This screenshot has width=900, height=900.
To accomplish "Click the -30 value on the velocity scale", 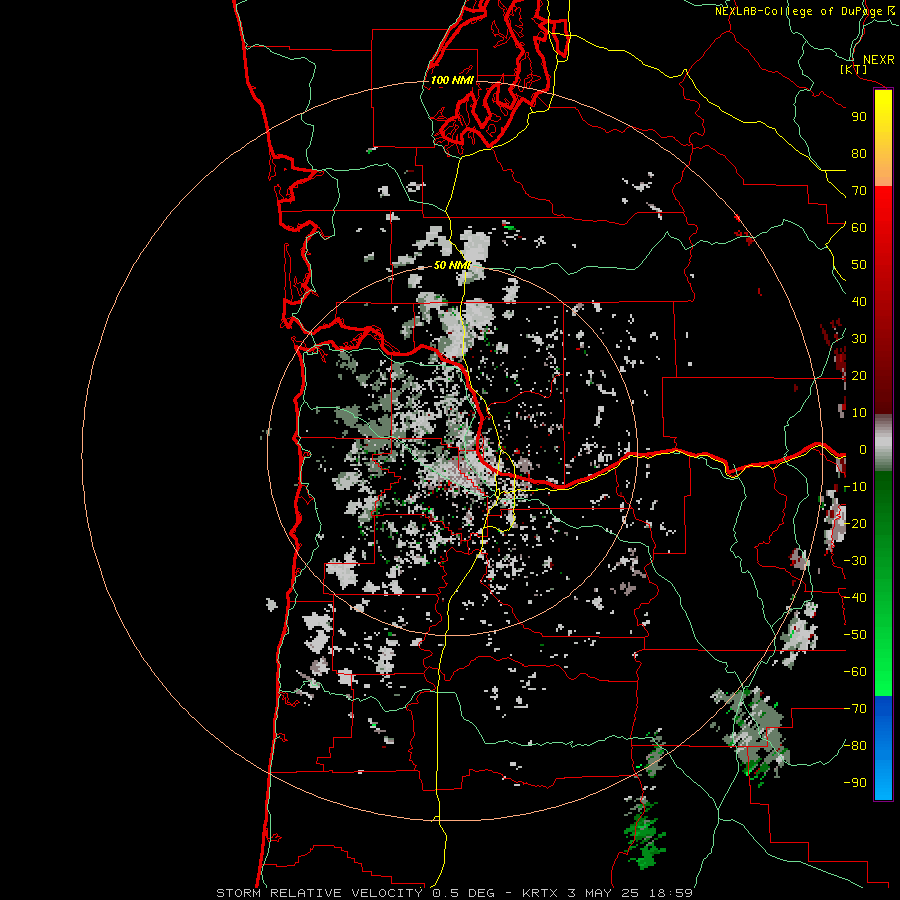I will [855, 561].
